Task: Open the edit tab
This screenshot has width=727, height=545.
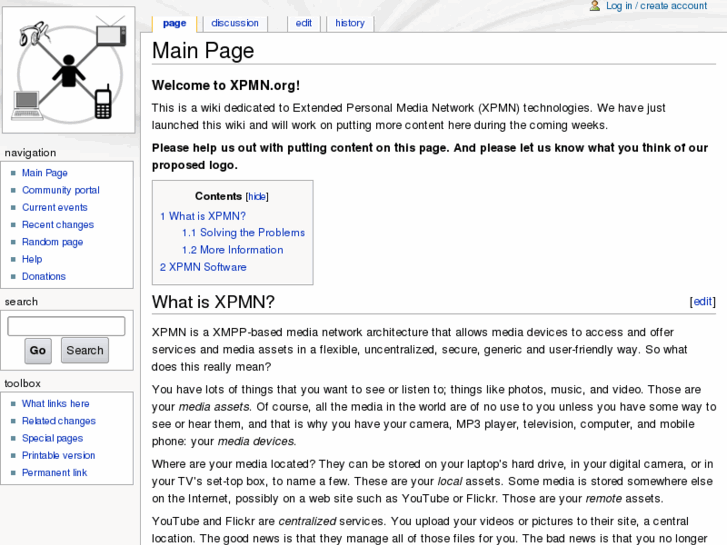Action: 304,23
